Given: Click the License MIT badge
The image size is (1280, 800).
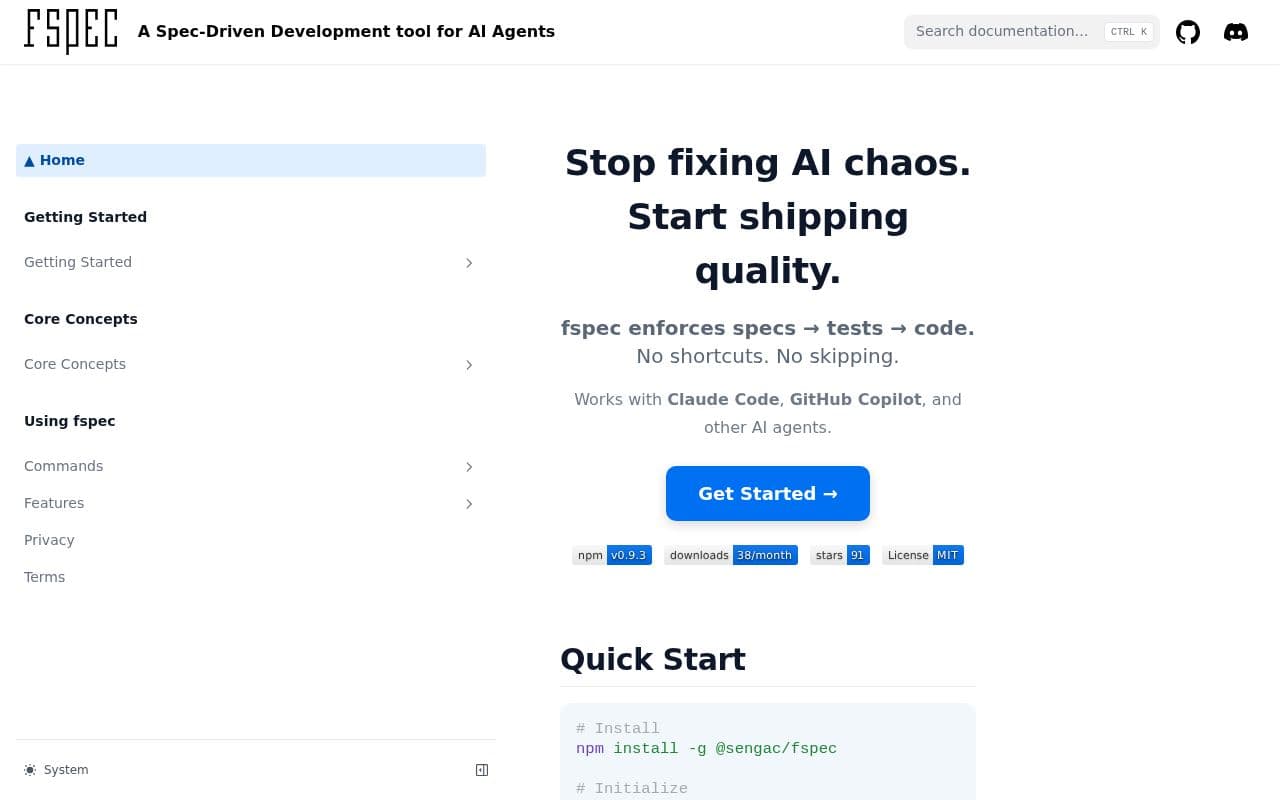Looking at the screenshot, I should (x=923, y=555).
